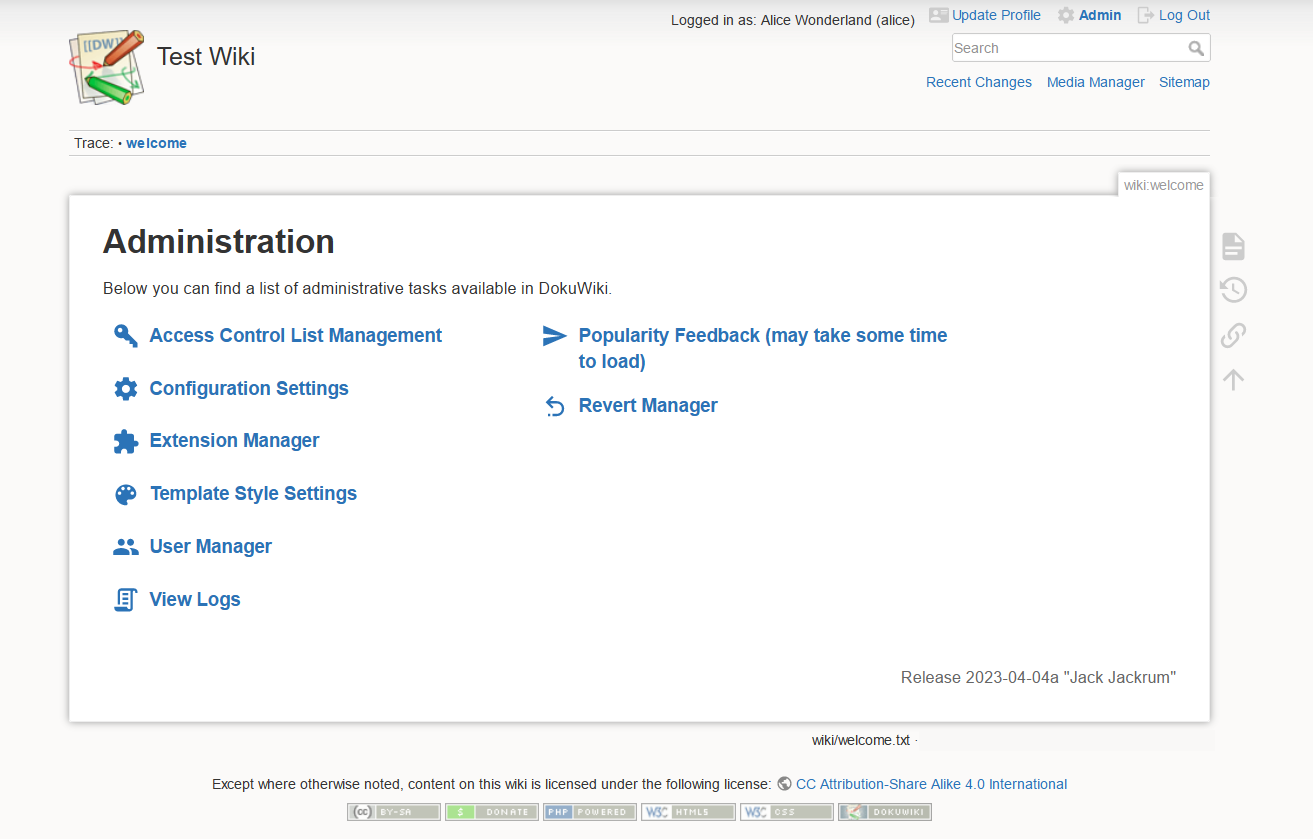Image resolution: width=1313 pixels, height=839 pixels.
Task: Click the Log Out link
Action: click(1184, 15)
